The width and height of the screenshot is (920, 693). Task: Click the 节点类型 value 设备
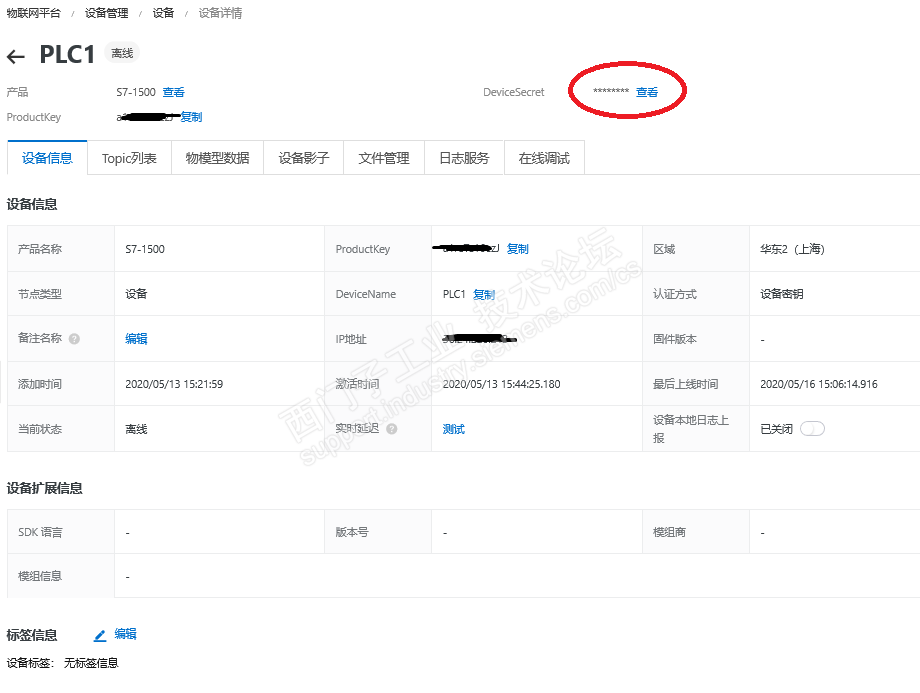[x=136, y=294]
